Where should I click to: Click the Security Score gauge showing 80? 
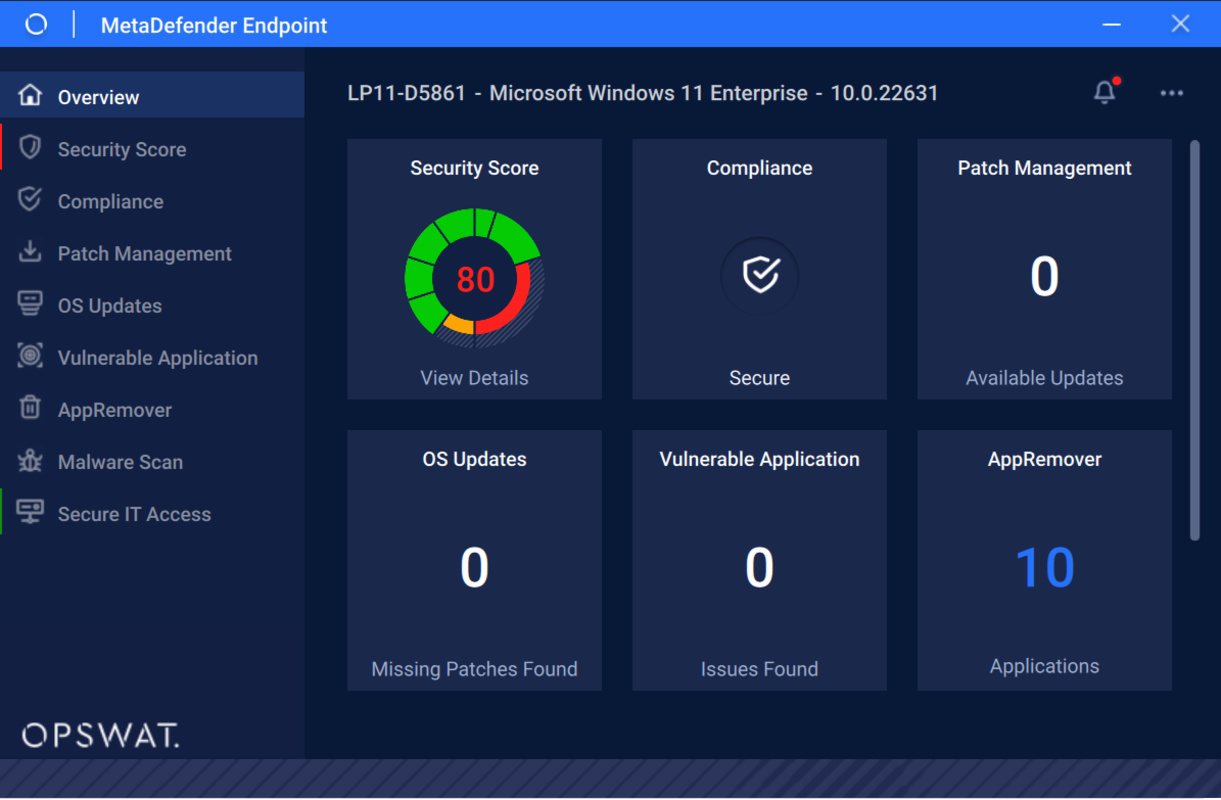tap(474, 277)
